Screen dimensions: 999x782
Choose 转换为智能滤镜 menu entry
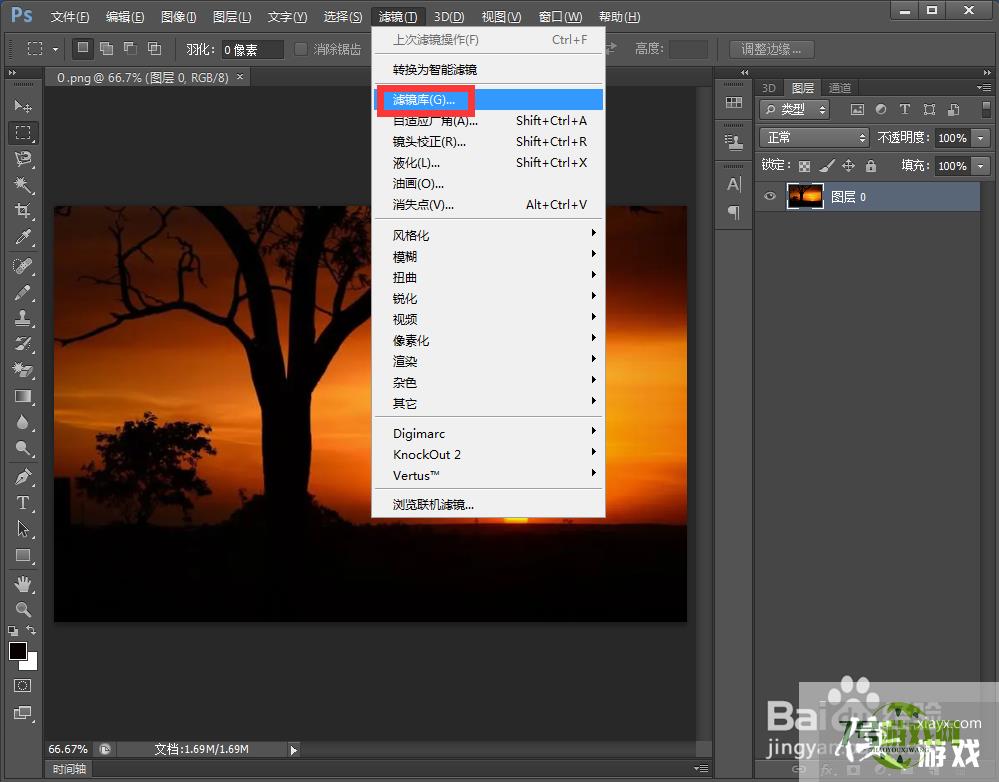tap(488, 69)
